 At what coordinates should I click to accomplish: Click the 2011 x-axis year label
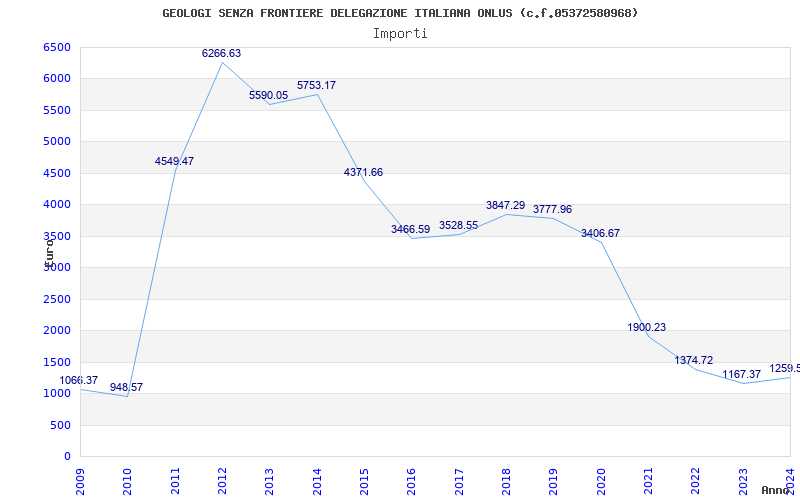point(175,481)
